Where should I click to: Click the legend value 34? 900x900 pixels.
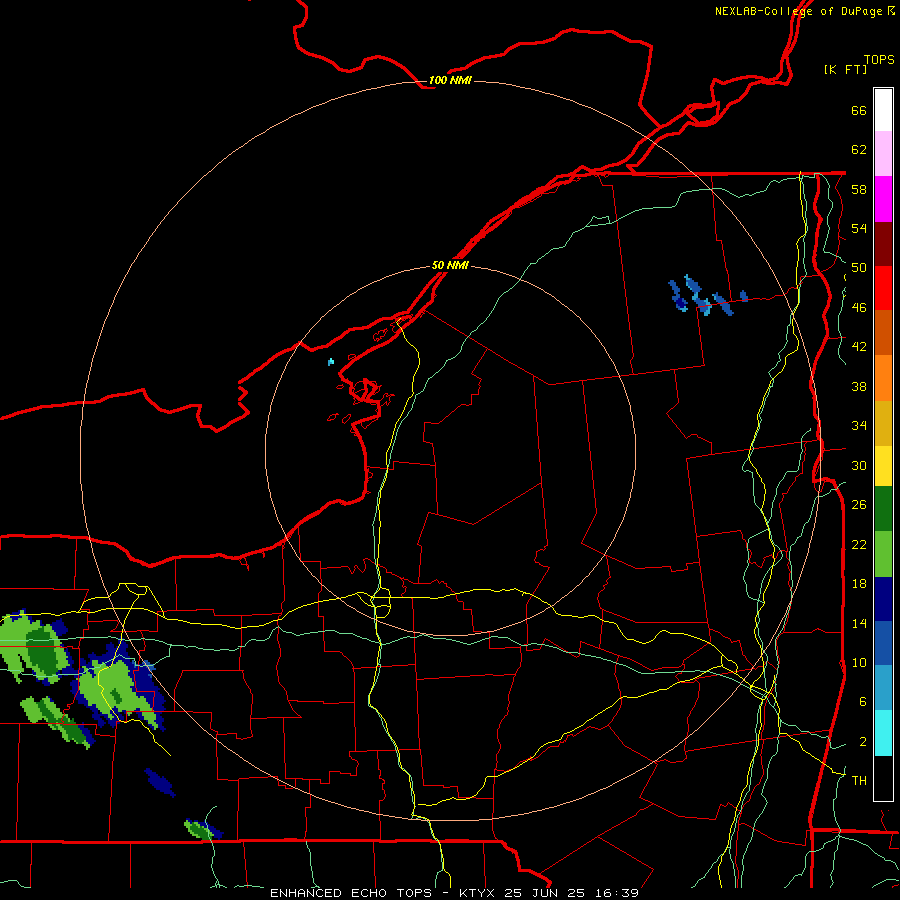pyautogui.click(x=859, y=426)
